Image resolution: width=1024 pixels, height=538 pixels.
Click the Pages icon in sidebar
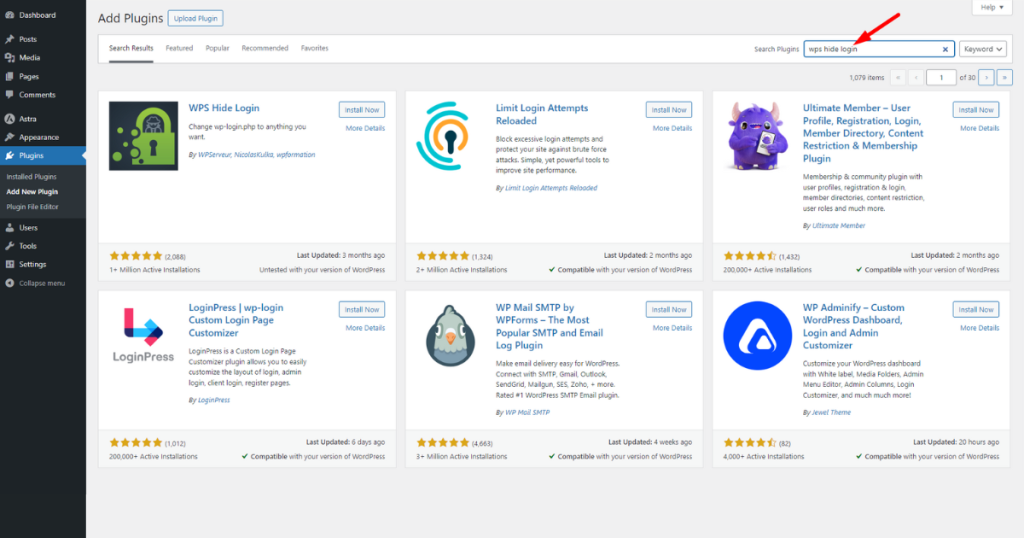(x=9, y=76)
